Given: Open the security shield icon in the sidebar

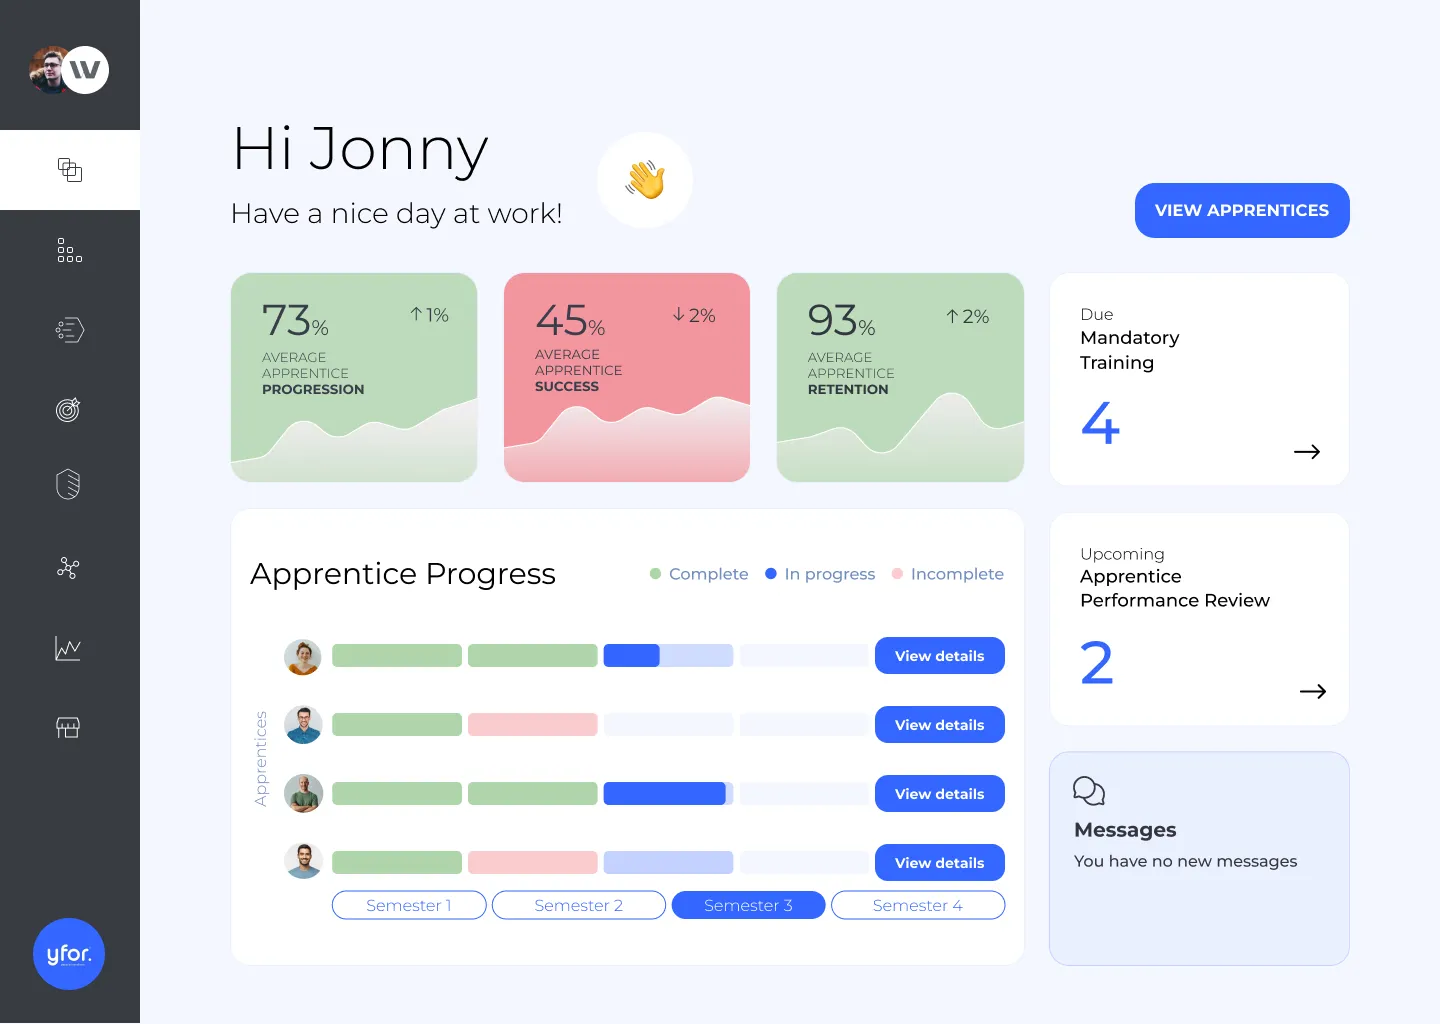Looking at the screenshot, I should pyautogui.click(x=68, y=484).
